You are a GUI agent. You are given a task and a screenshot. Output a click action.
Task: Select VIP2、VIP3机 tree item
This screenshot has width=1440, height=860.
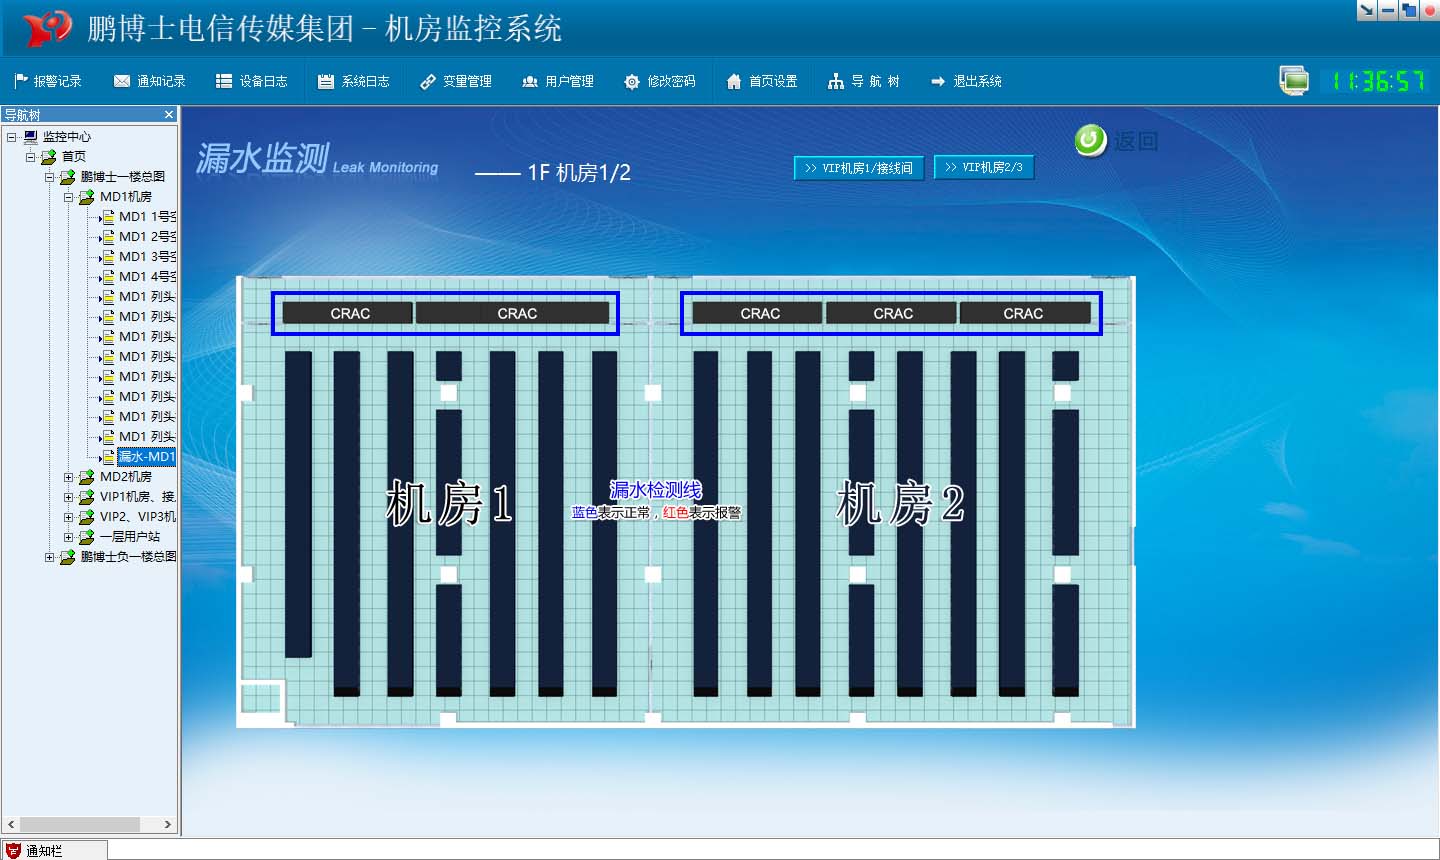click(x=137, y=517)
